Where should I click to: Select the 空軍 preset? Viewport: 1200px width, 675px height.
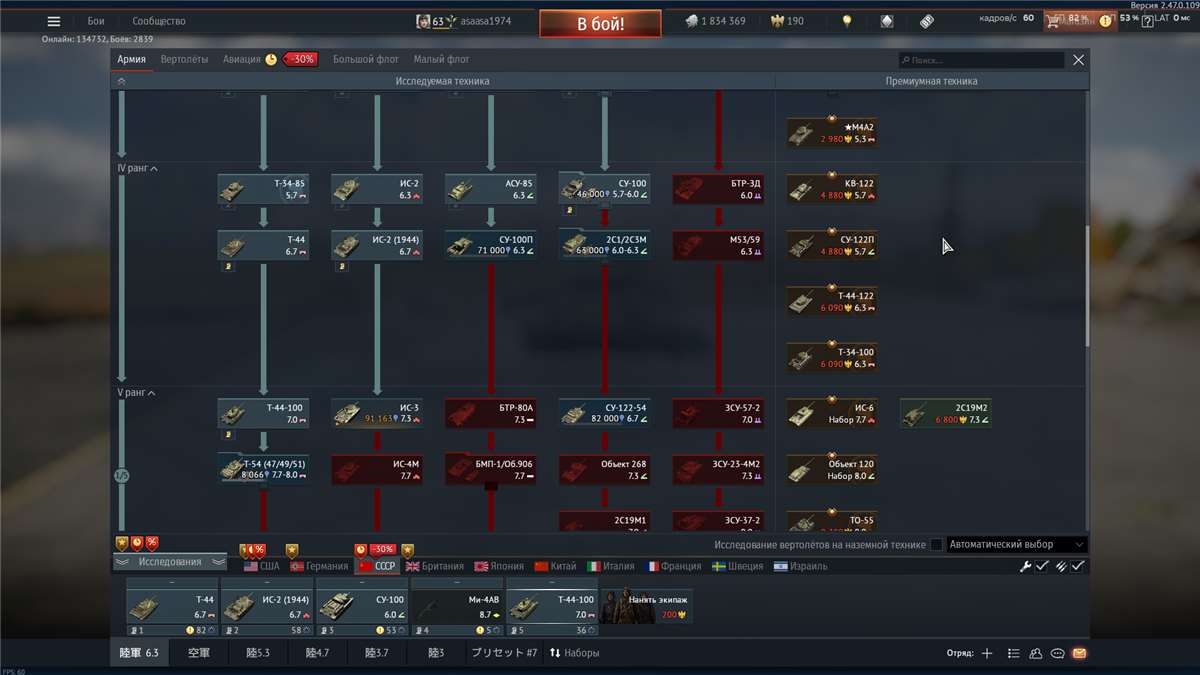[x=199, y=653]
